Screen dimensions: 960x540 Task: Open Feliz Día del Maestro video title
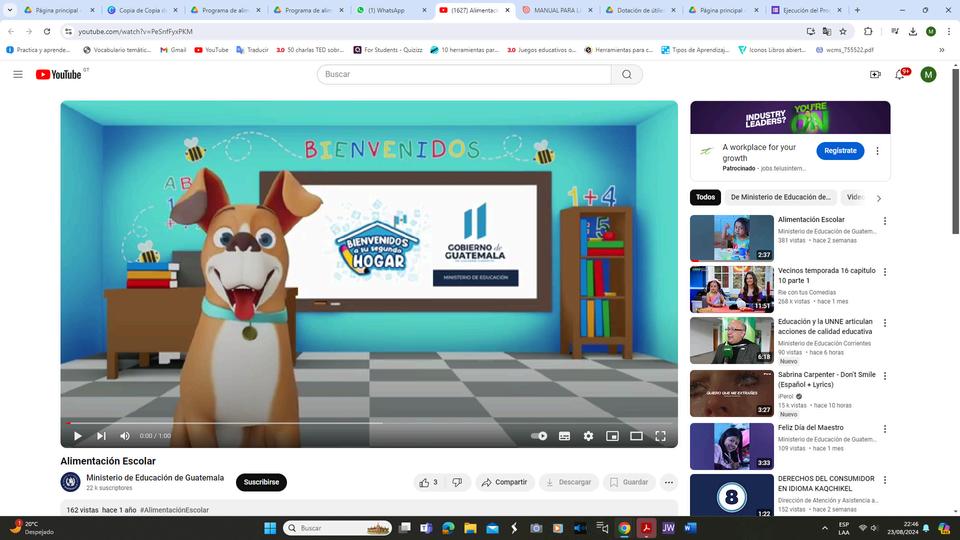[x=811, y=427]
